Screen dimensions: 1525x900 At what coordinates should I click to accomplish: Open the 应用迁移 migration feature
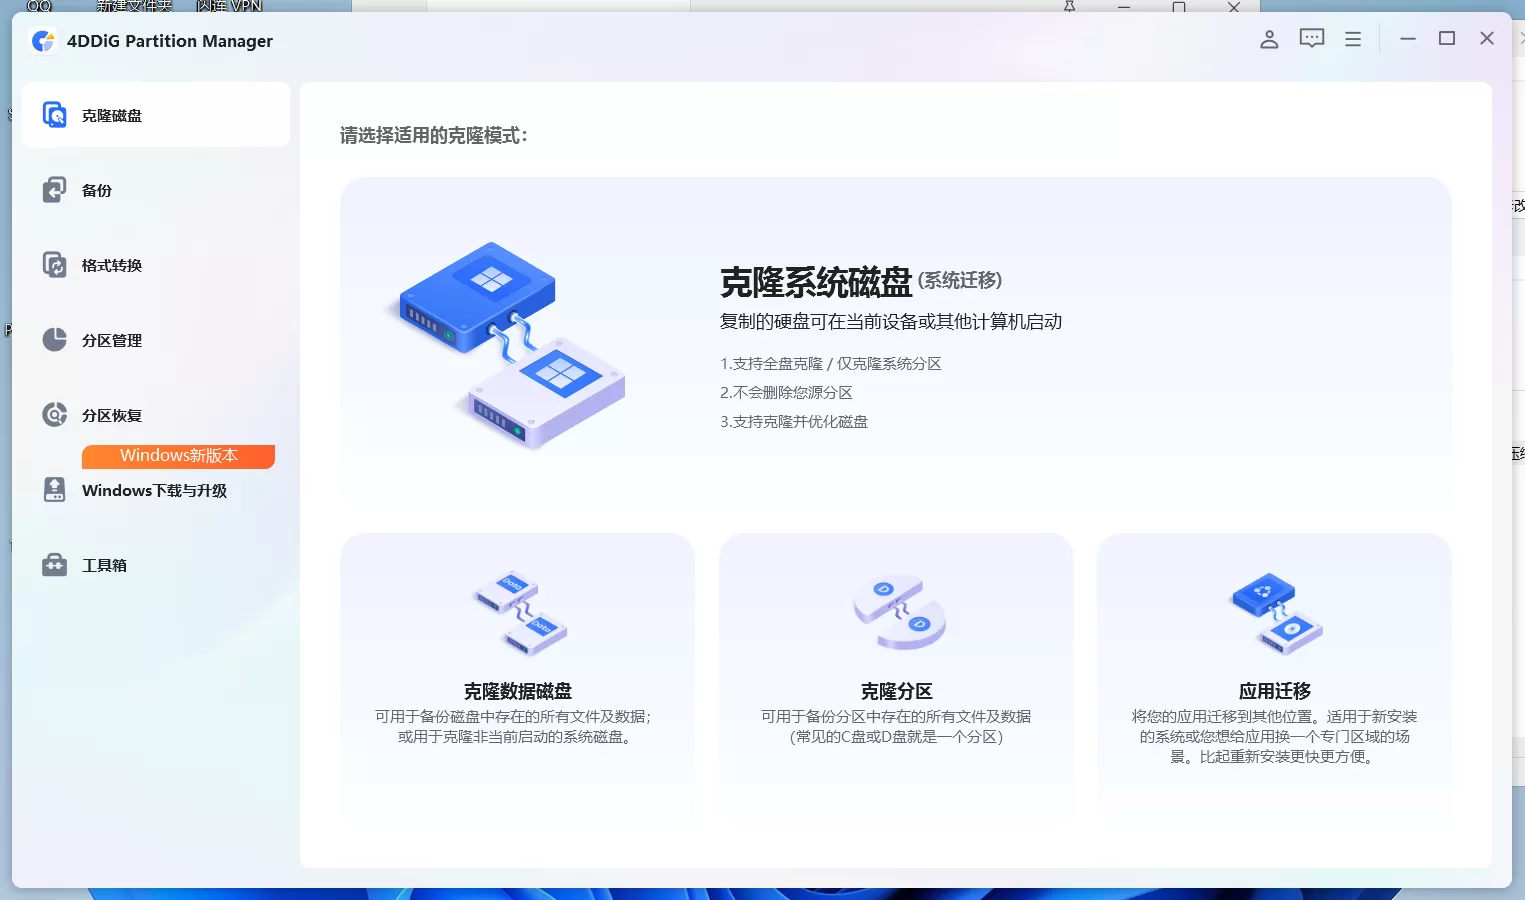(1273, 675)
